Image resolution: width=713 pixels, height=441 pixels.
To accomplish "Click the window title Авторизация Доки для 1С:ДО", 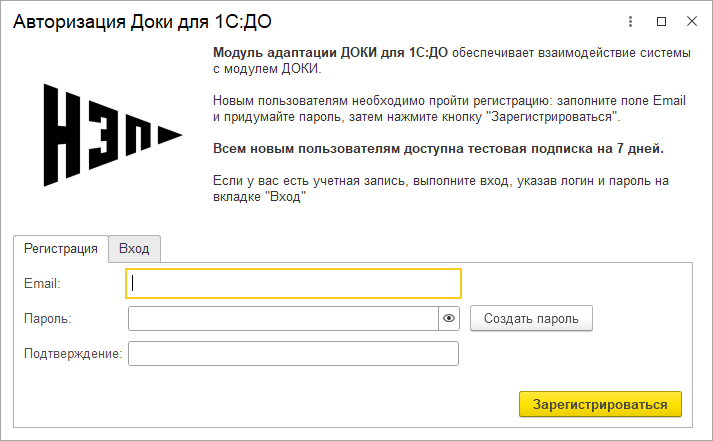I will [x=141, y=21].
